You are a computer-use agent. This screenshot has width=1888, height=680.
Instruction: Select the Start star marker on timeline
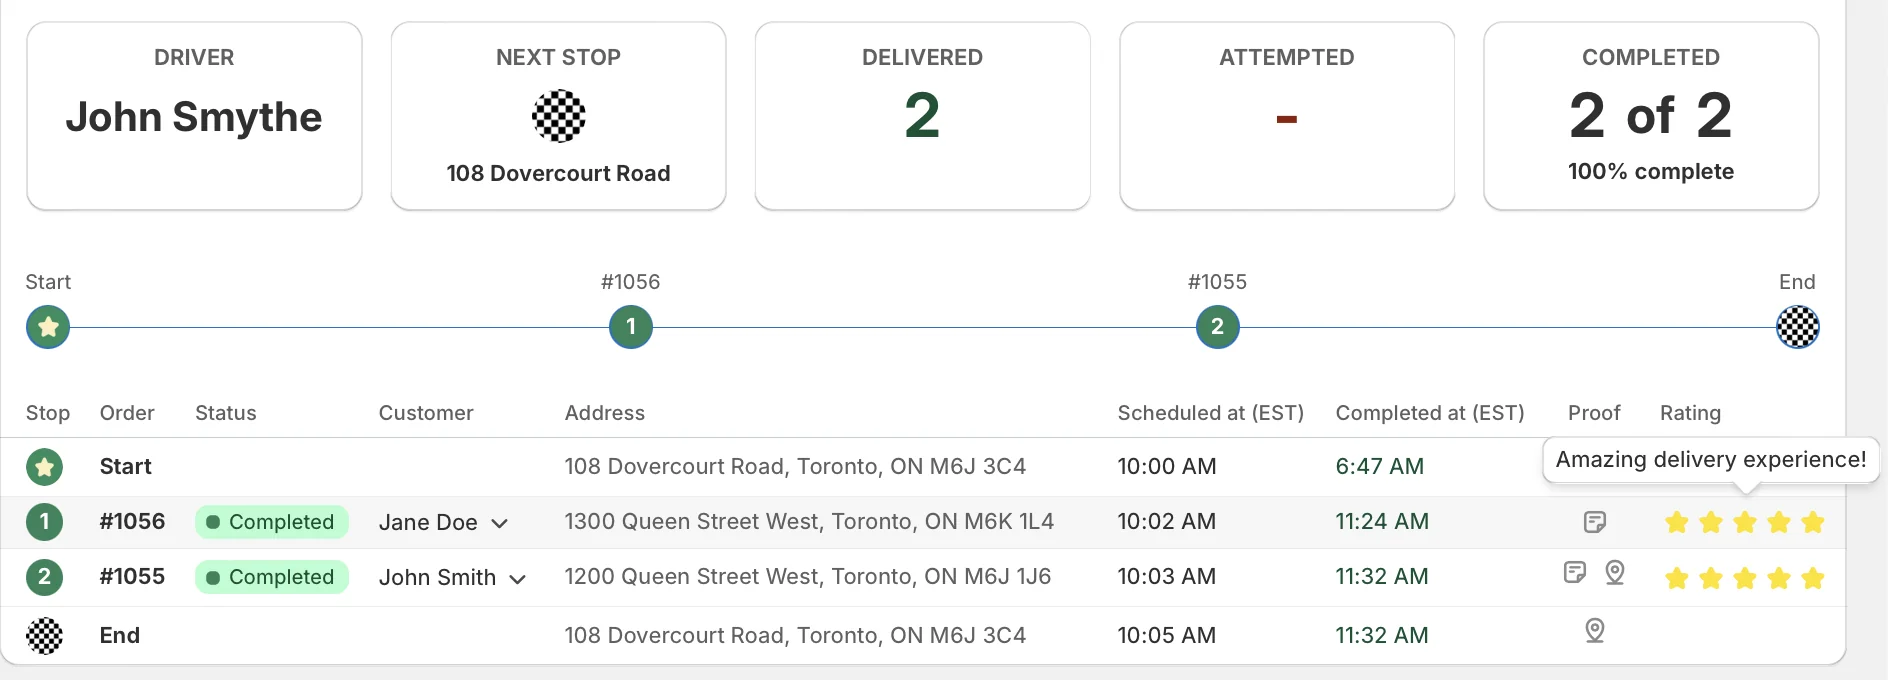point(48,327)
